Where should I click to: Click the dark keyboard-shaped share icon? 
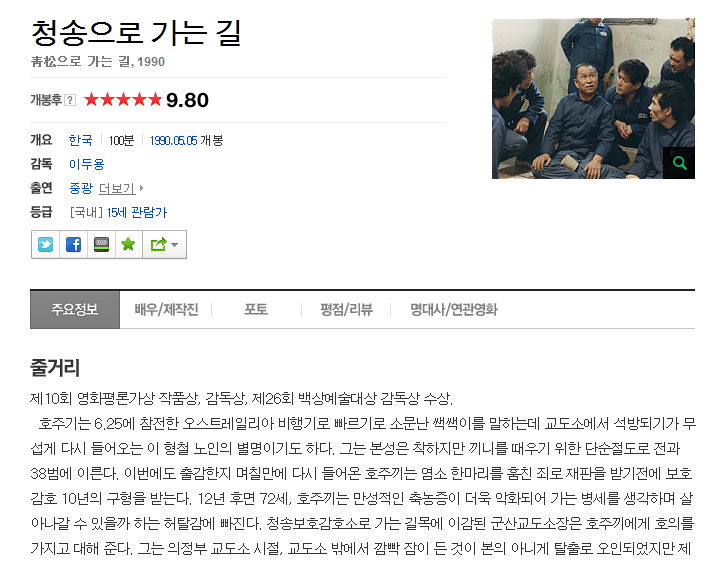point(101,244)
